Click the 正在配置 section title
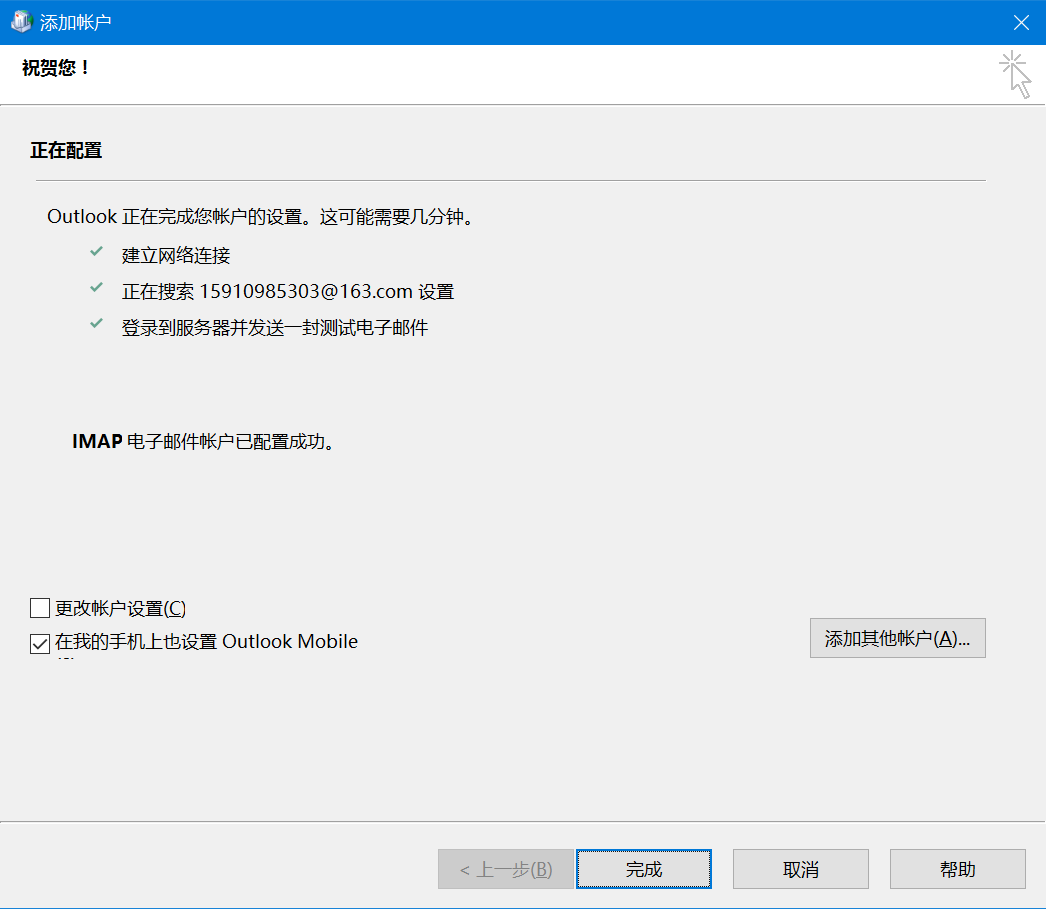This screenshot has width=1046, height=909. click(x=66, y=151)
